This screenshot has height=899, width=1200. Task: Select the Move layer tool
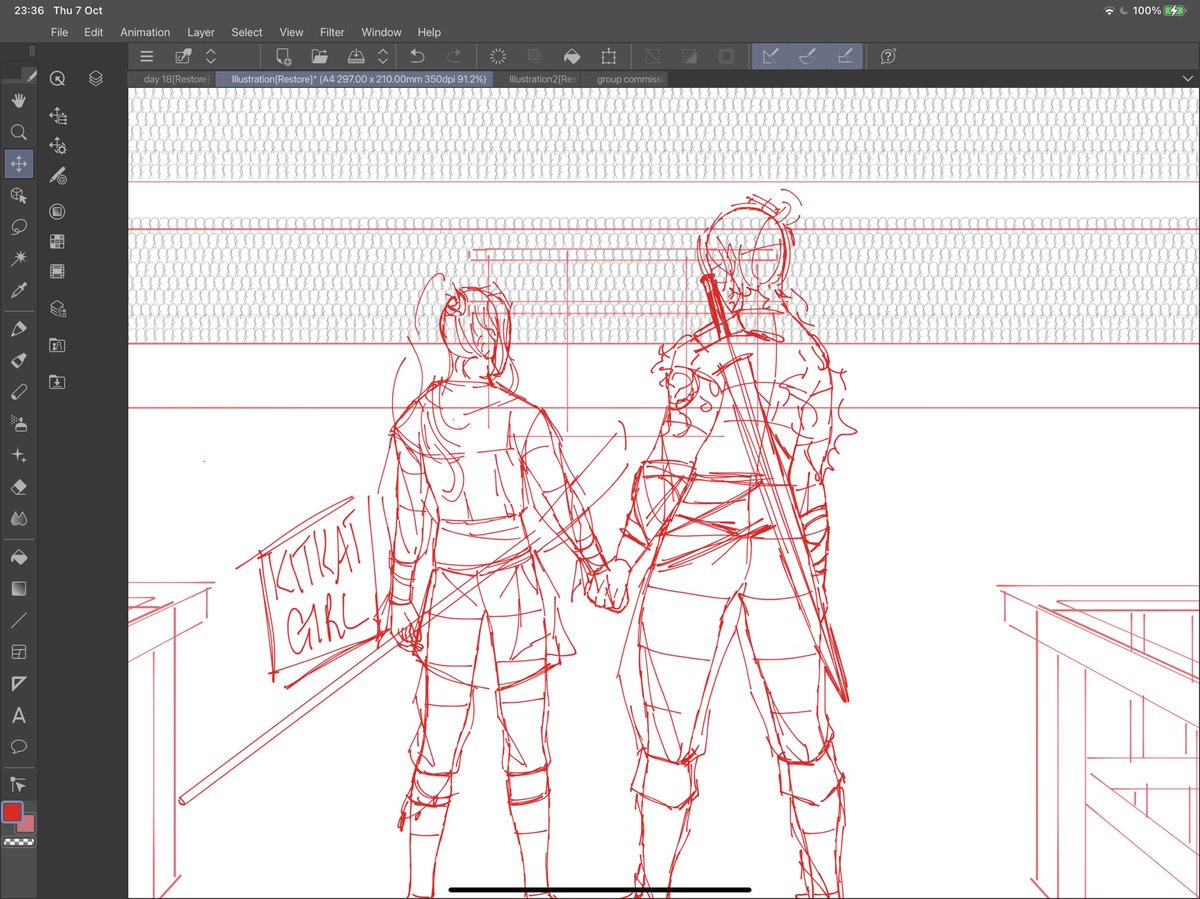click(x=18, y=164)
